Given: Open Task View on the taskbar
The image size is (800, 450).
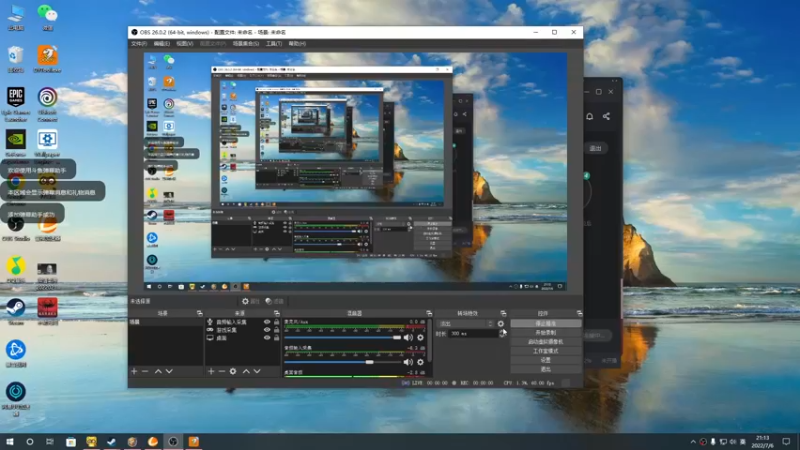Looking at the screenshot, I should pos(49,442).
